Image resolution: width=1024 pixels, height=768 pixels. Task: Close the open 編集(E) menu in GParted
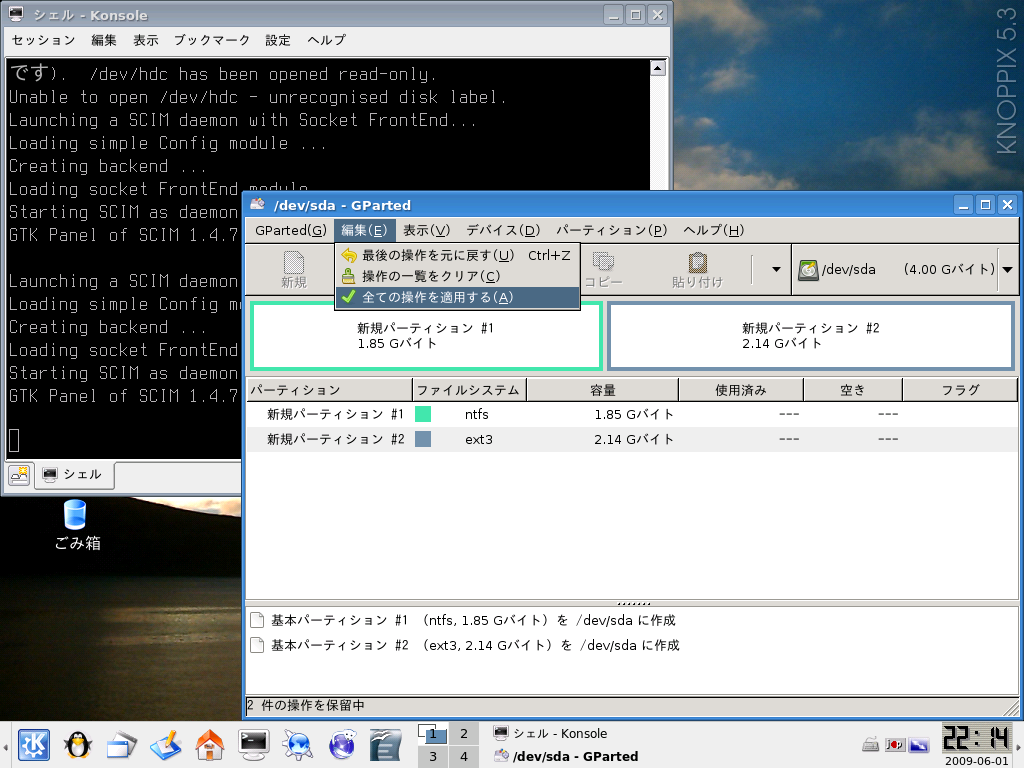tap(364, 230)
